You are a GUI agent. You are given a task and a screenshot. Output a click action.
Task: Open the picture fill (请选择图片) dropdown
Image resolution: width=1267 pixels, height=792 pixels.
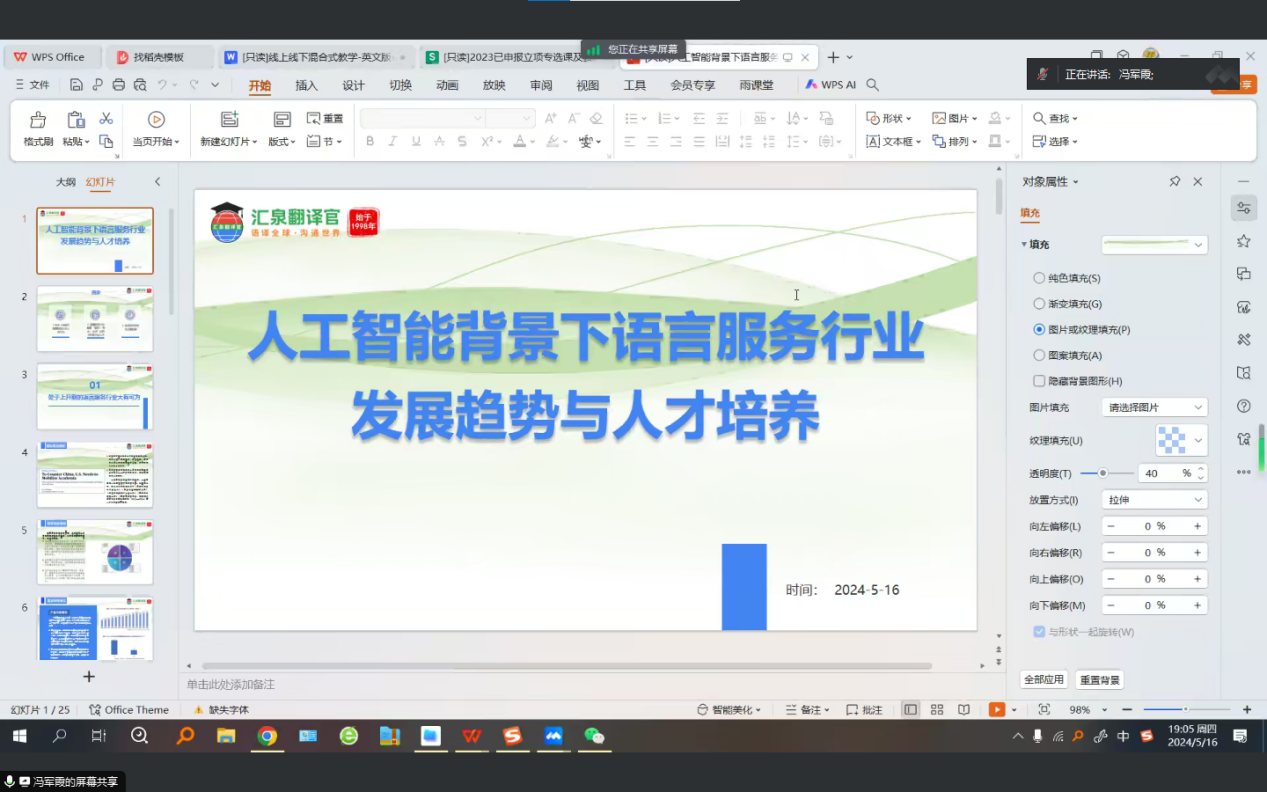tap(1153, 408)
